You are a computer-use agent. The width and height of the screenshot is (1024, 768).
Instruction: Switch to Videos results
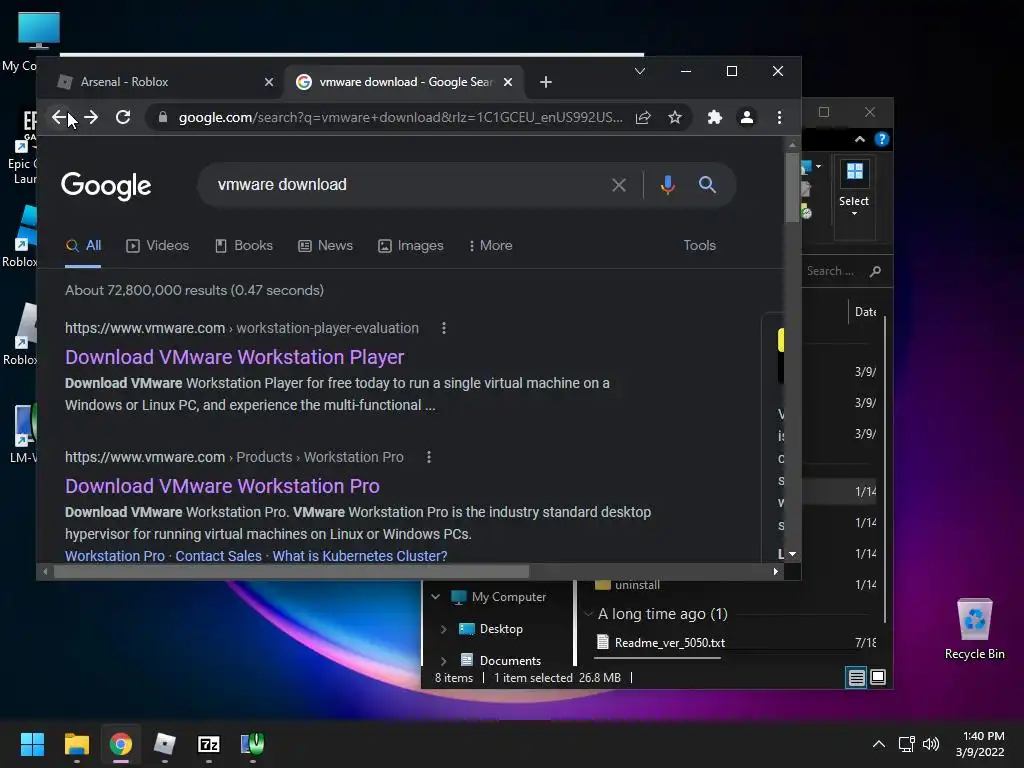pos(157,246)
